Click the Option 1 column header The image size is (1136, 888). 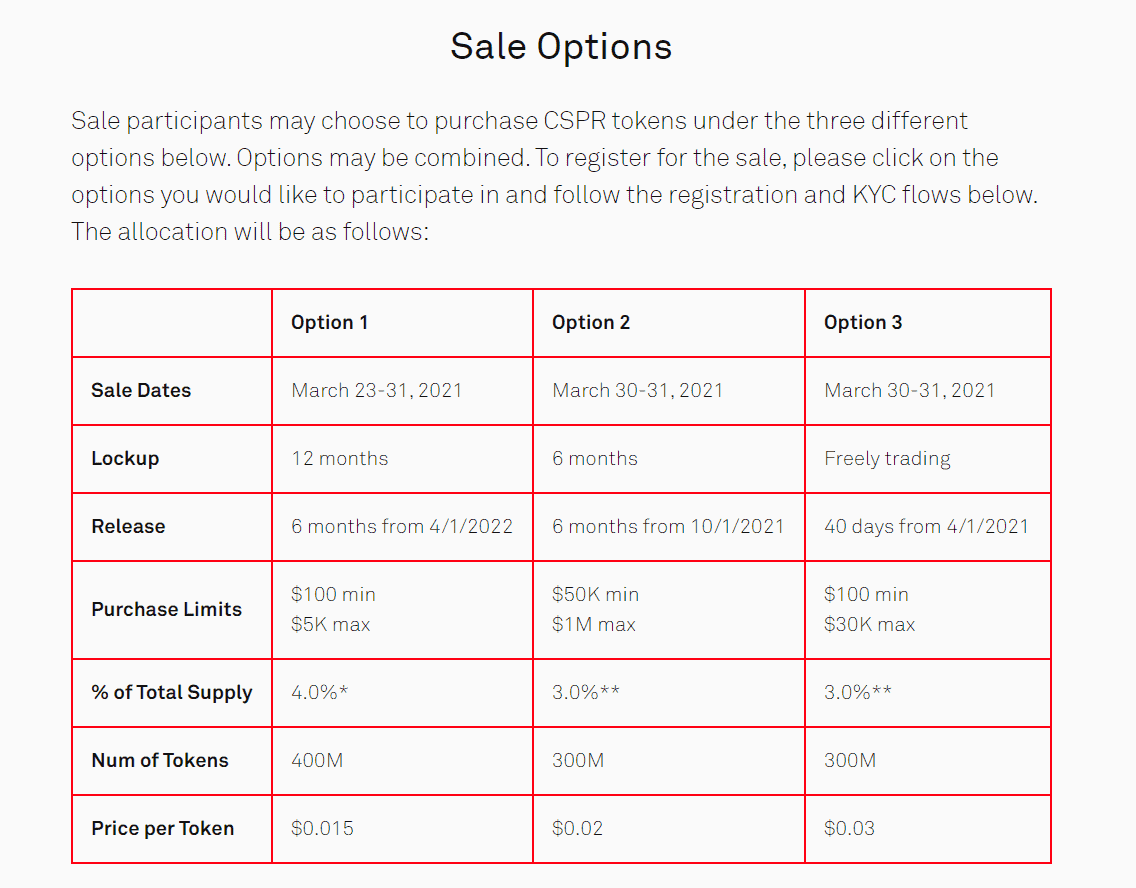tap(329, 323)
